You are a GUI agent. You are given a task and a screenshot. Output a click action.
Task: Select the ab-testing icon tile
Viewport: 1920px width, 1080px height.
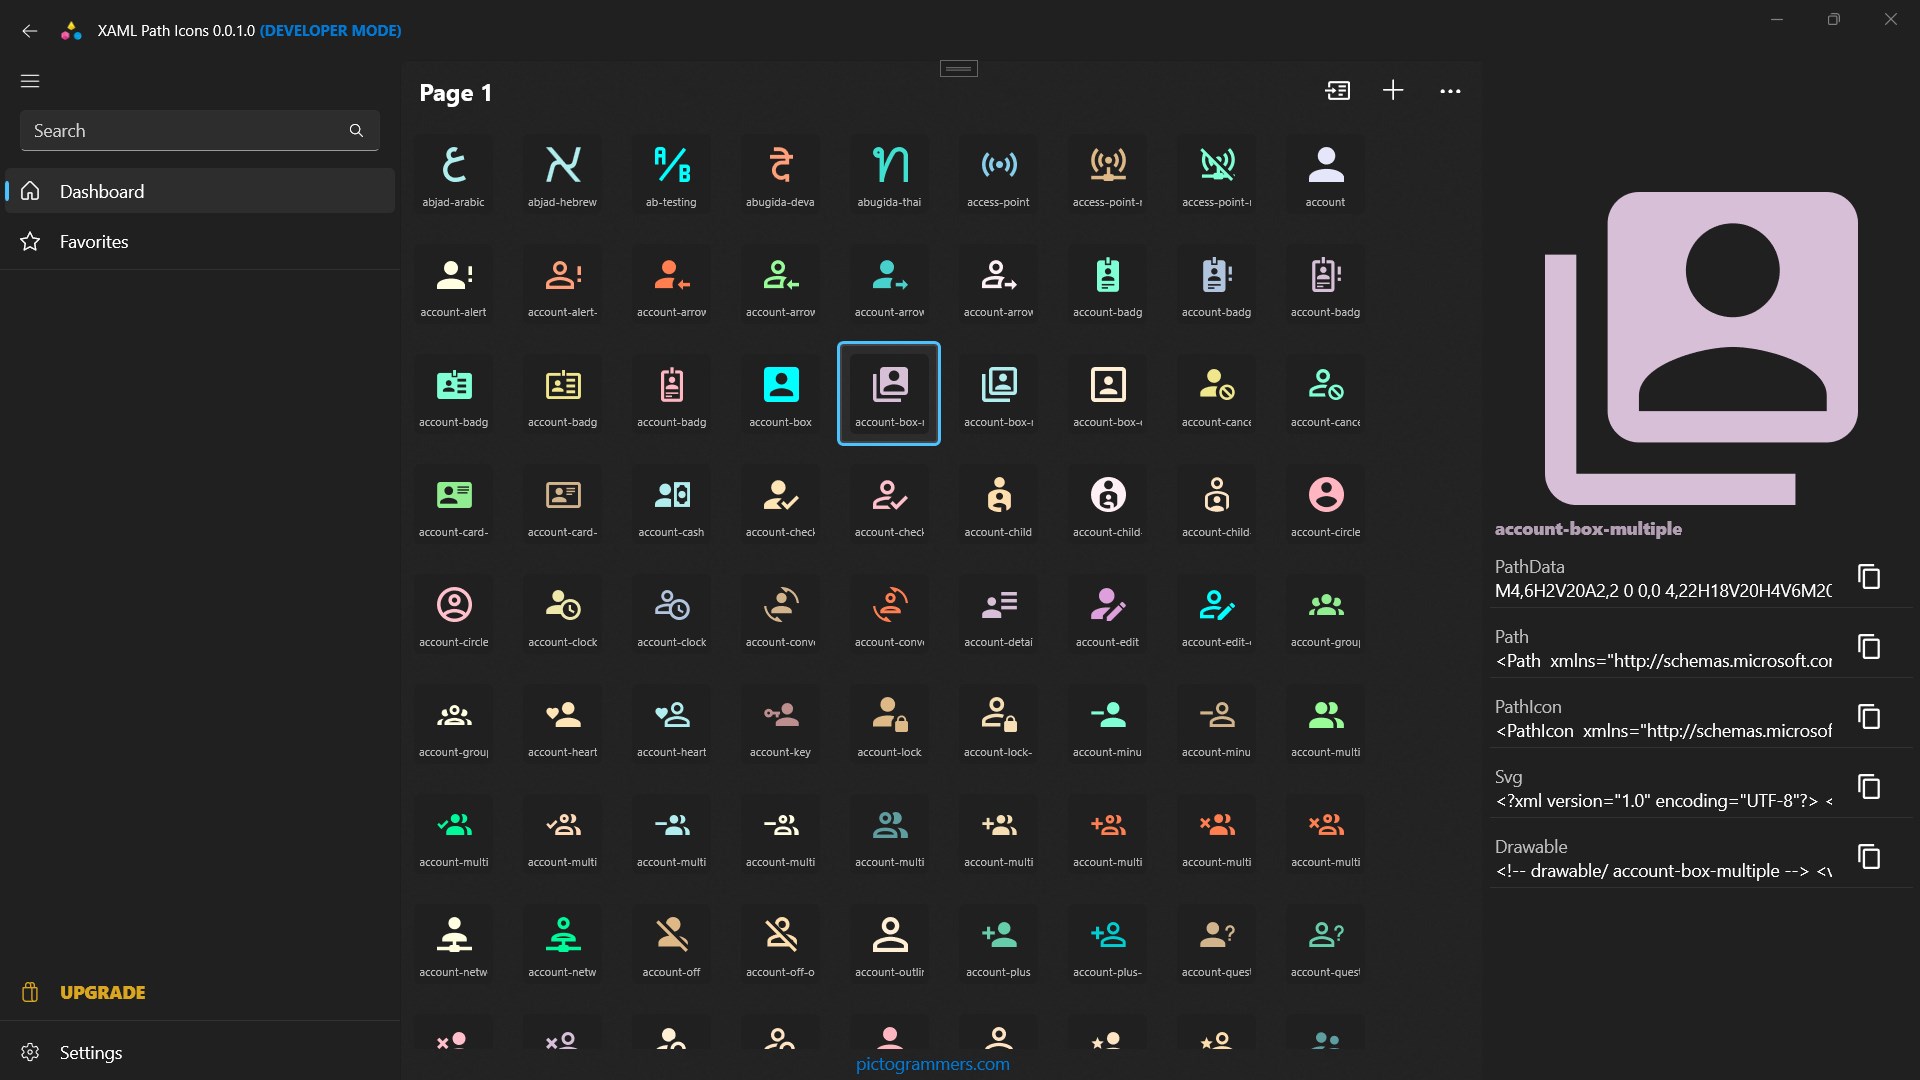(671, 174)
